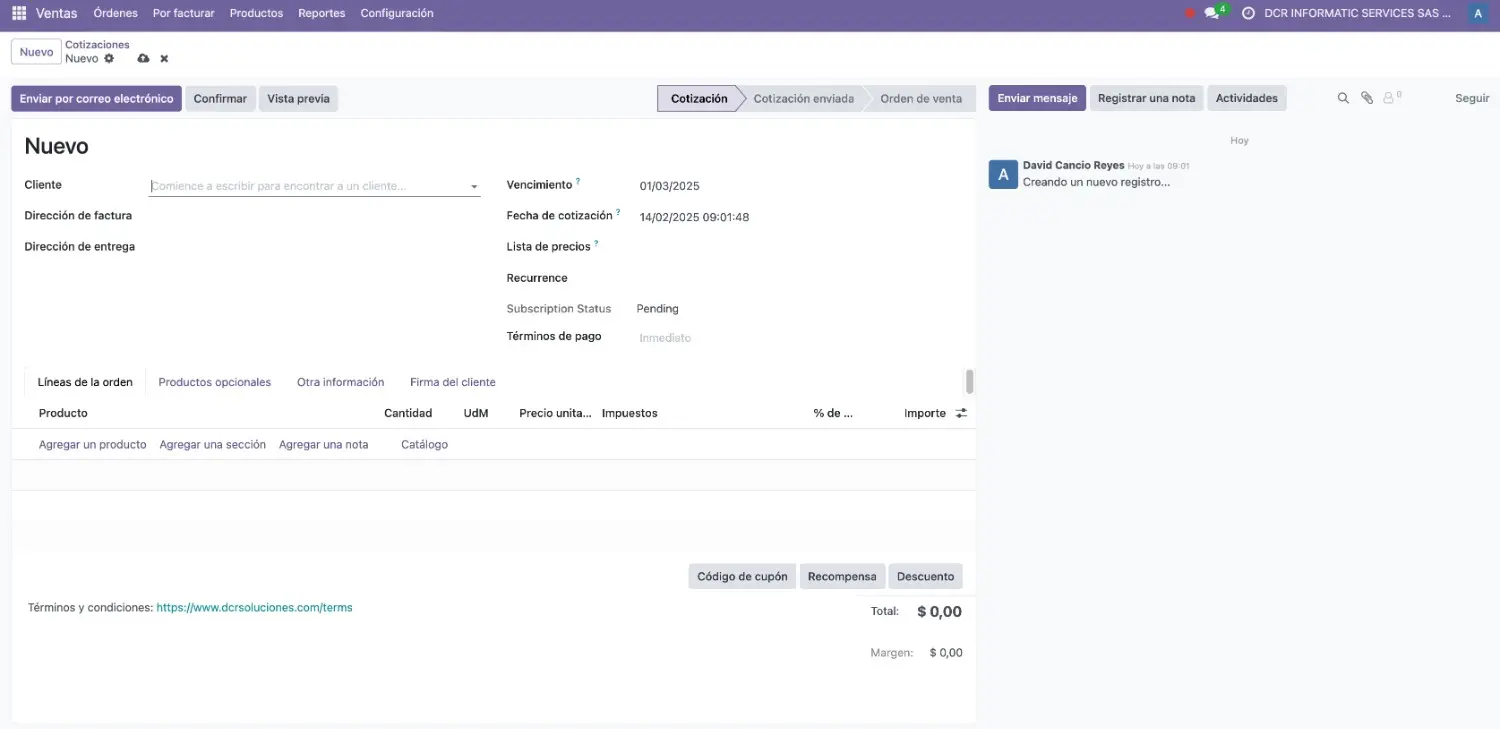Open the followers person icon
This screenshot has height=729, width=1500.
click(x=1390, y=98)
